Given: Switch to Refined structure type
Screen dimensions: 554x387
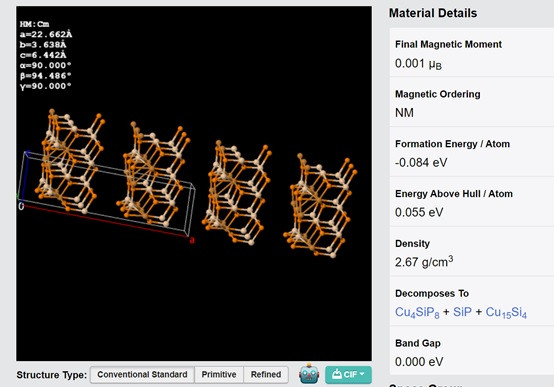Looking at the screenshot, I should 266,375.
